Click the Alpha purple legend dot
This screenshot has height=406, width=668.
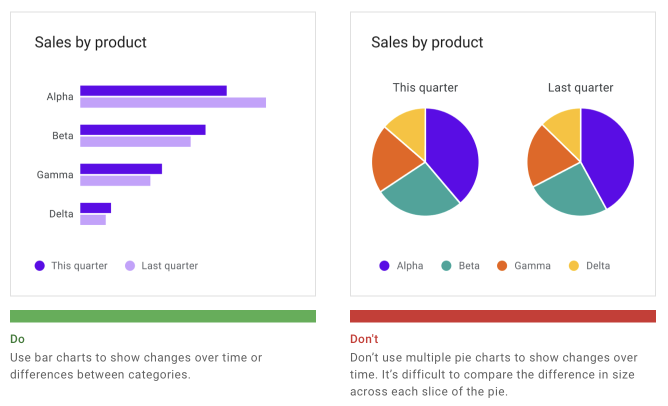click(x=384, y=266)
